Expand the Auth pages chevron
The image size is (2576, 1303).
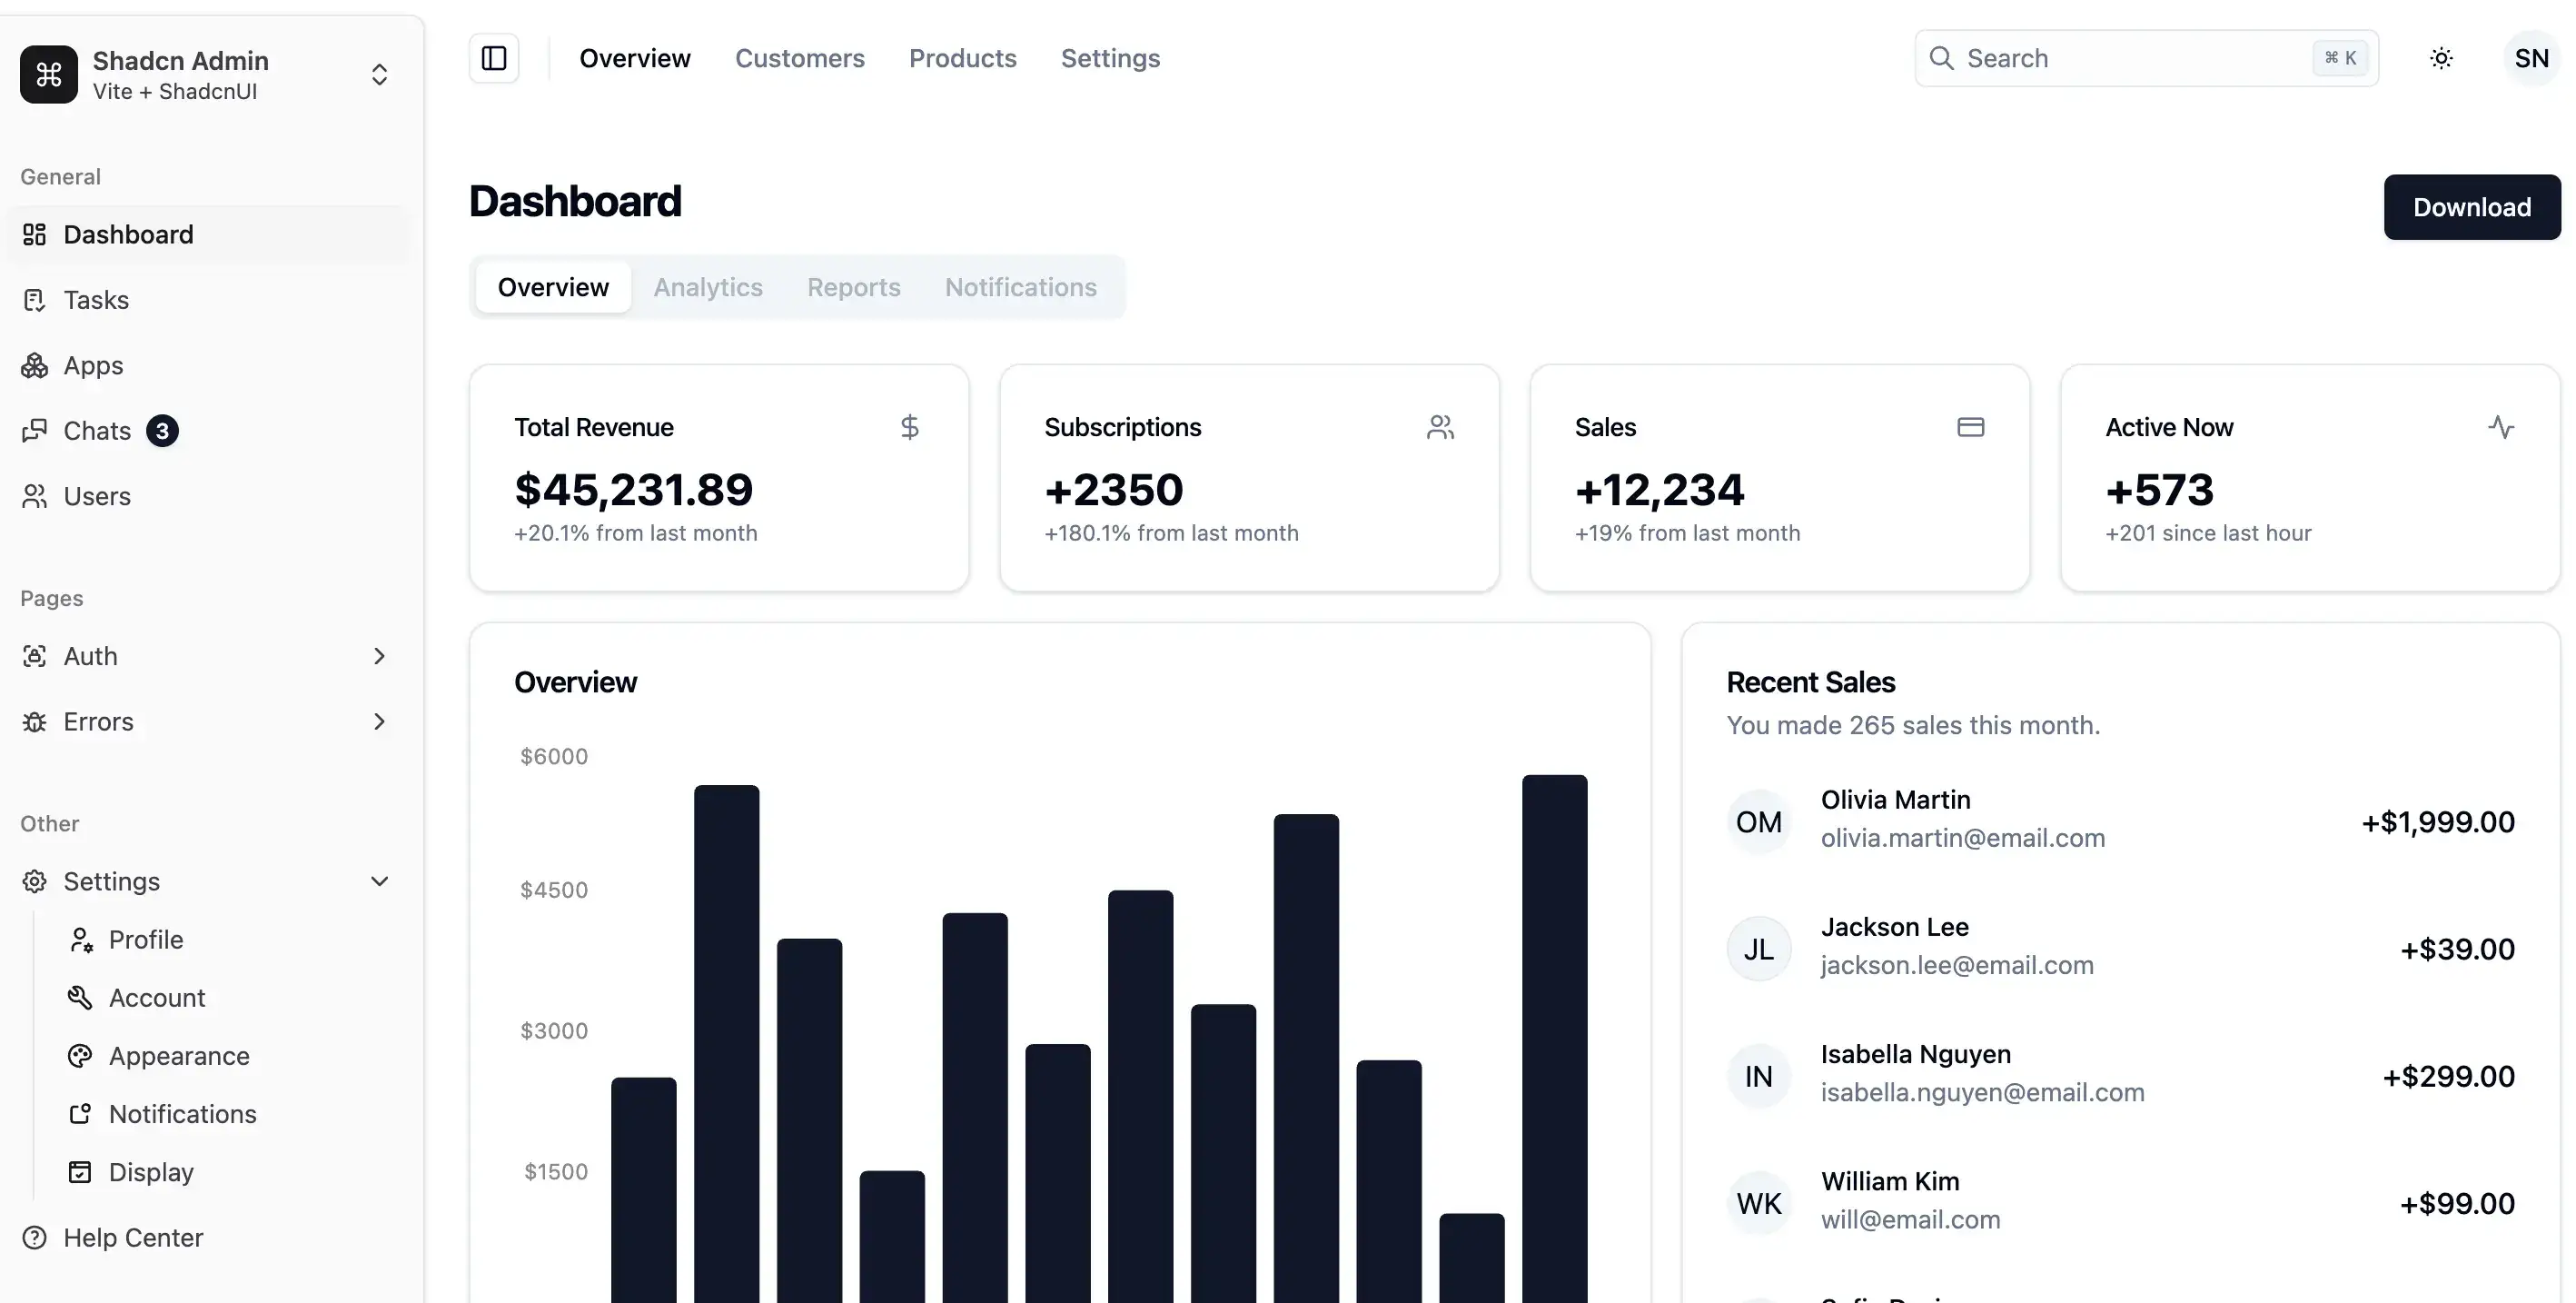(379, 656)
